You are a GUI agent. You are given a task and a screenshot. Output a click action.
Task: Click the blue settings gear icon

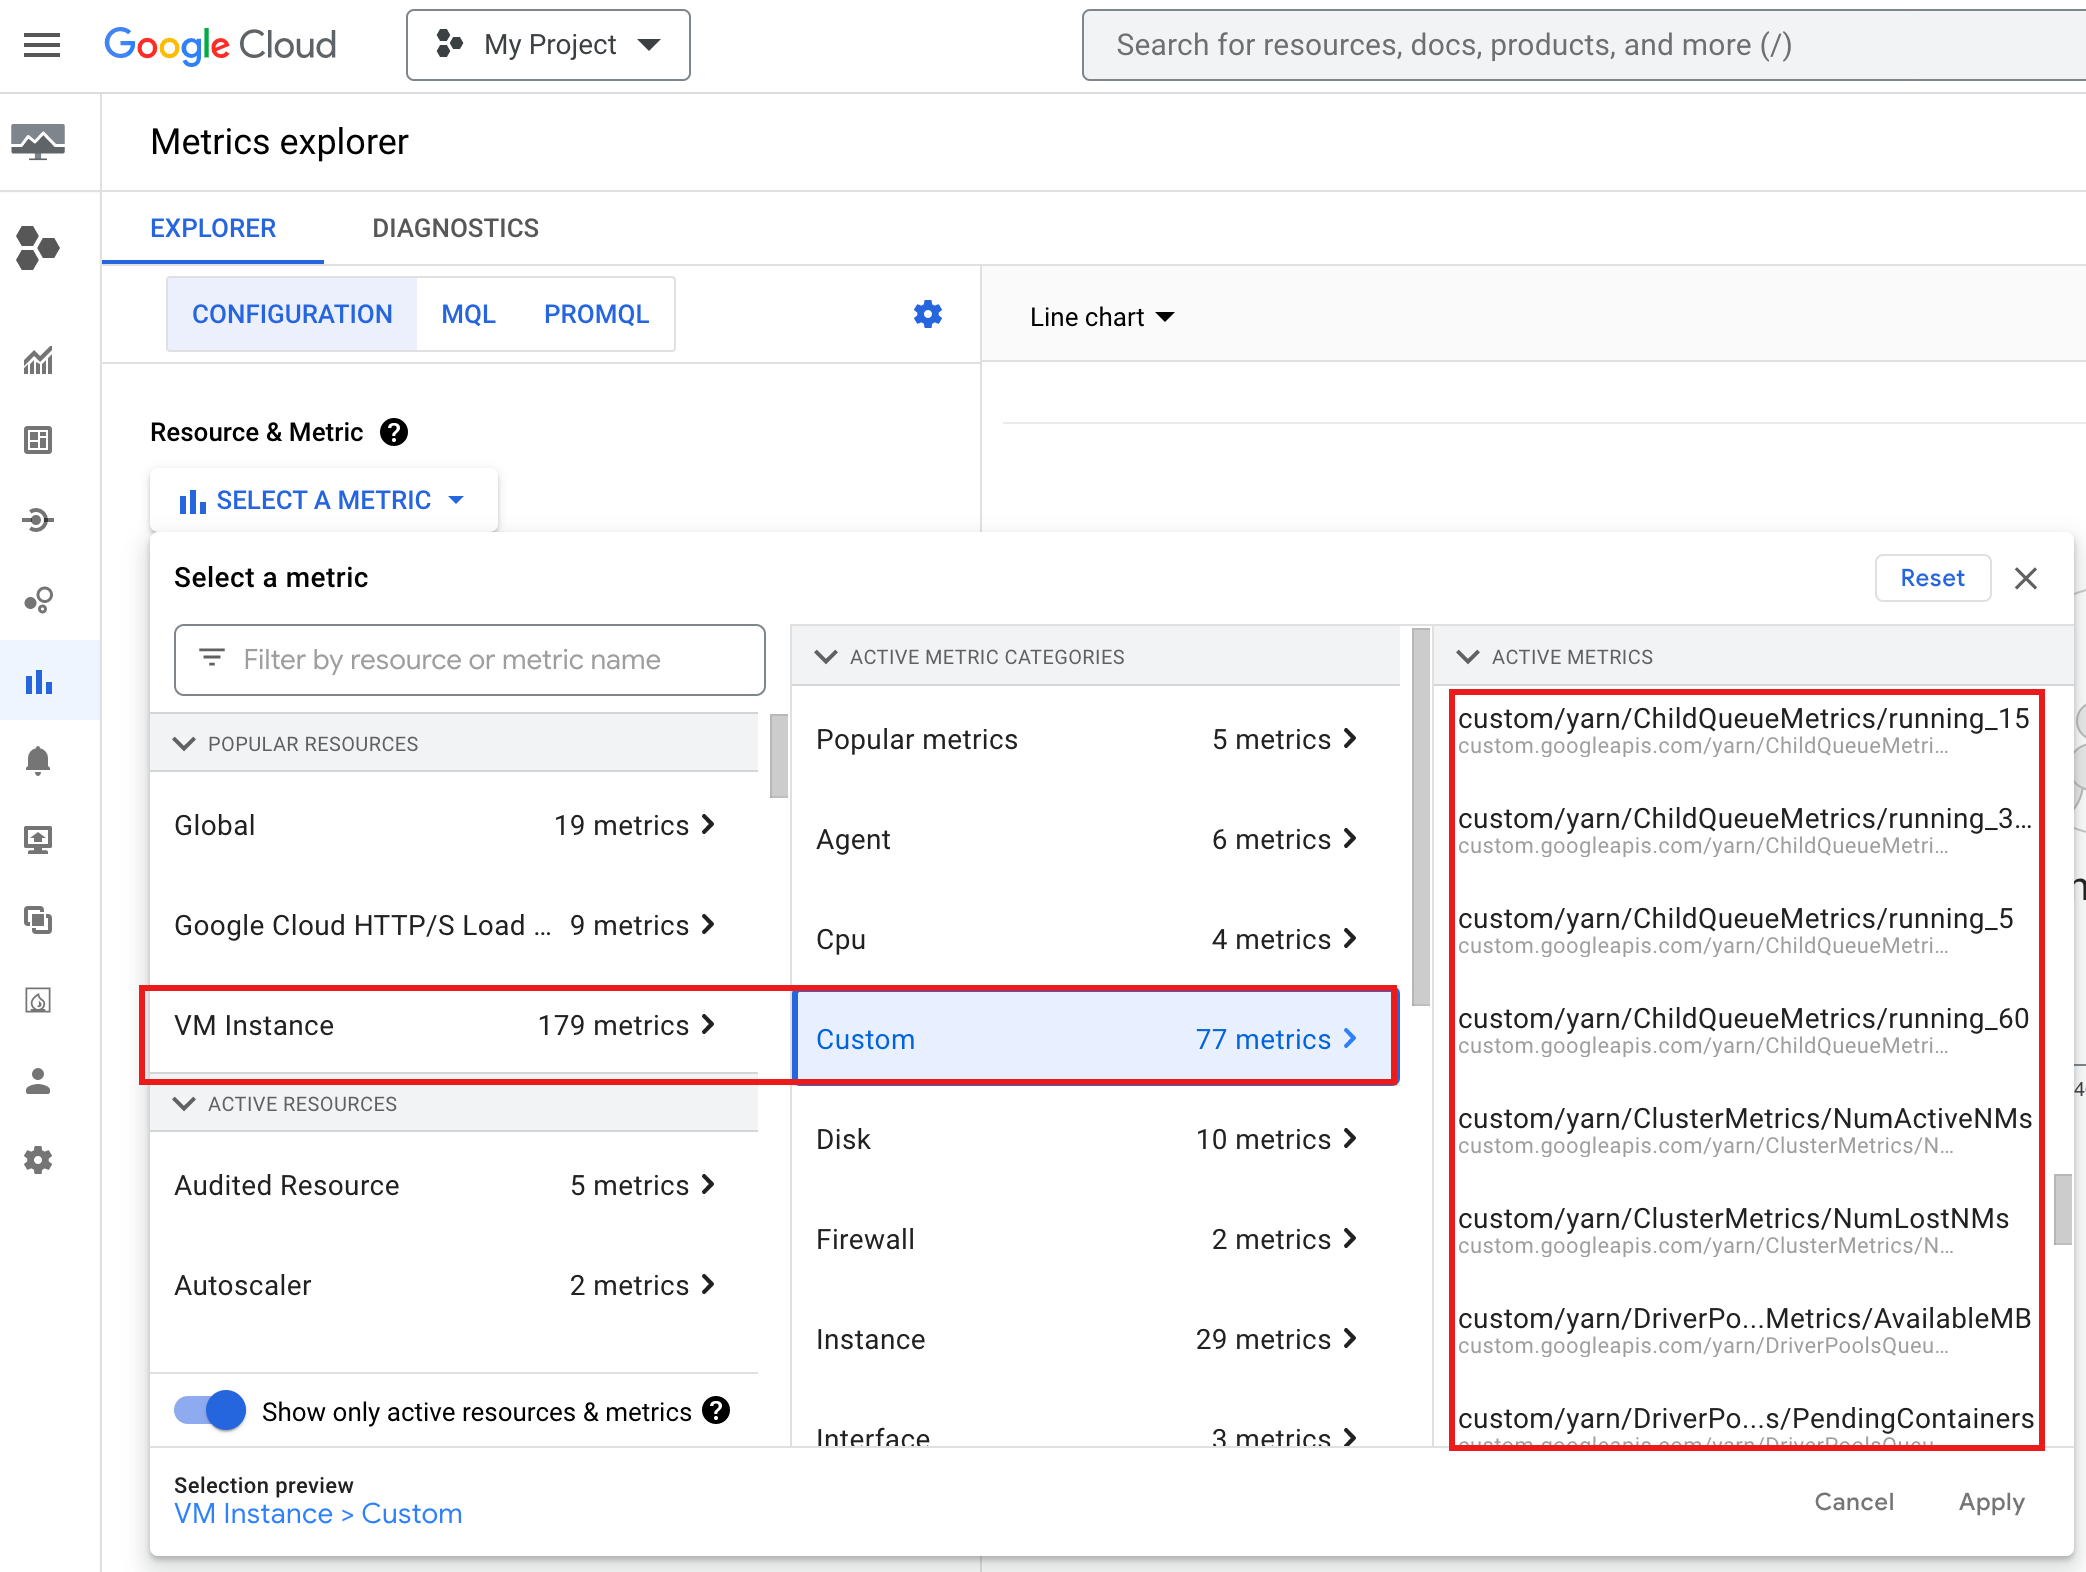(x=927, y=315)
